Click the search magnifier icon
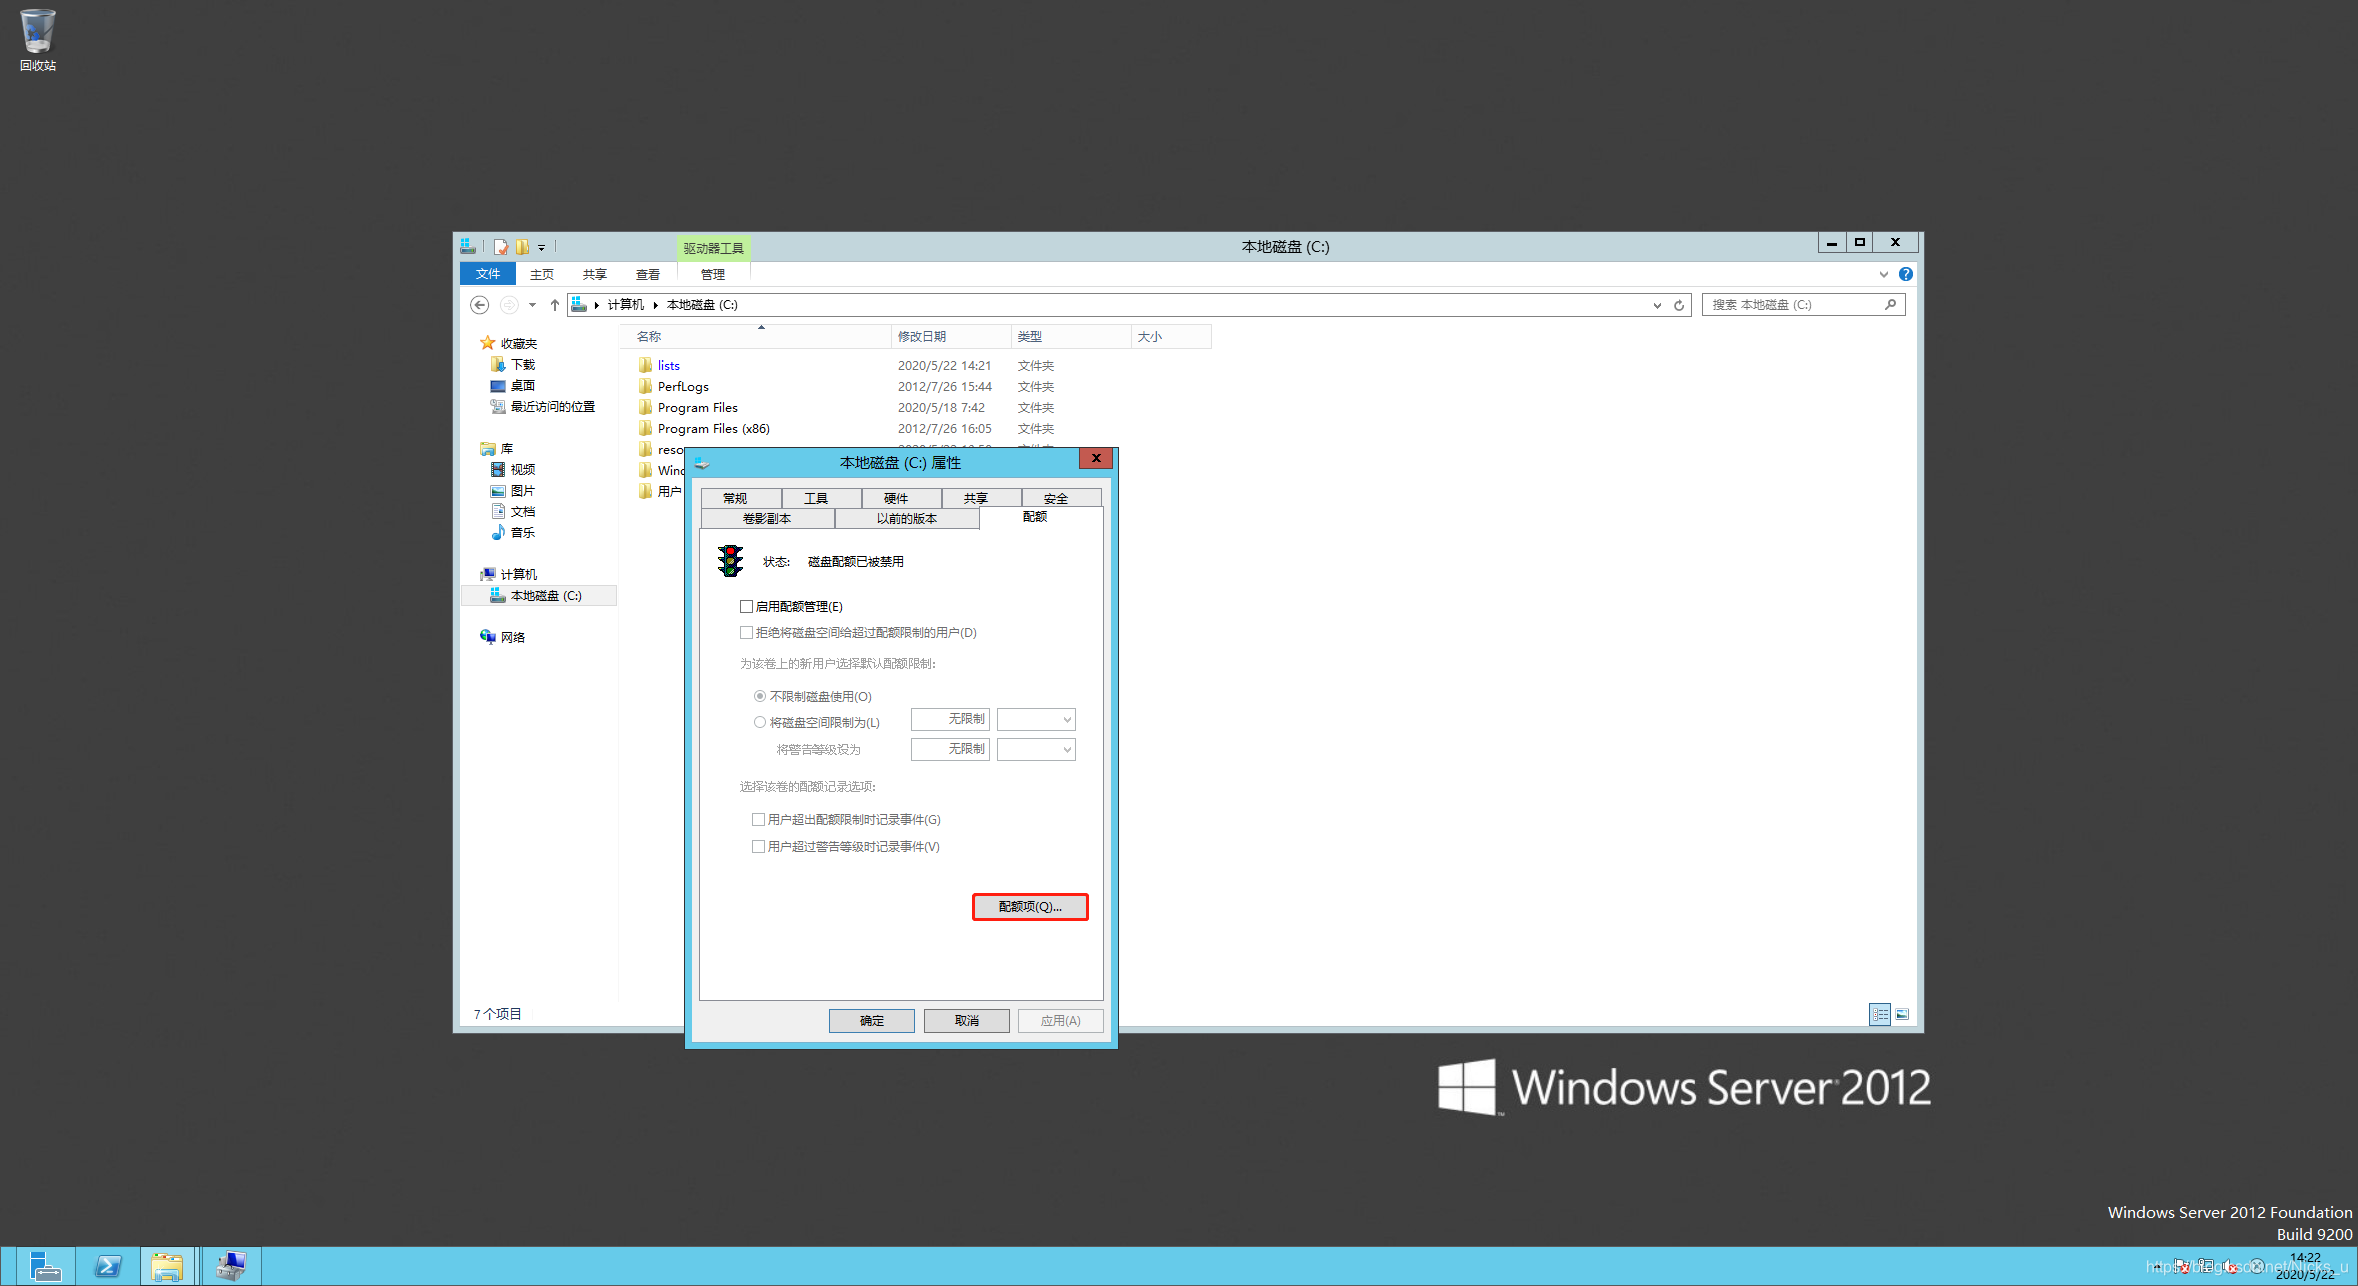2358x1286 pixels. point(1890,305)
